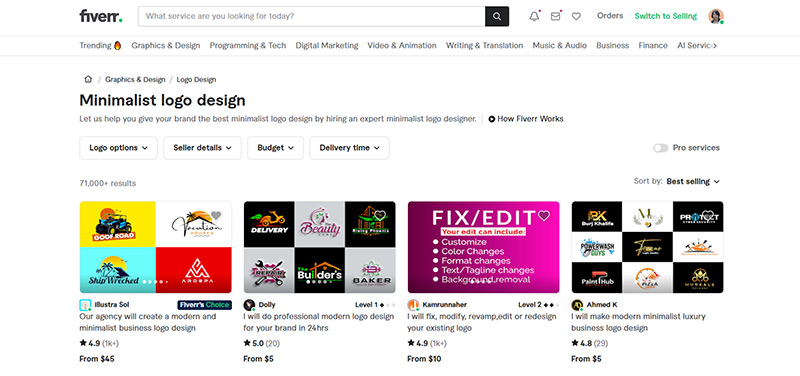Screen dimensions: 800x376
Task: Click Logo Design breadcrumb
Action: [196, 79]
